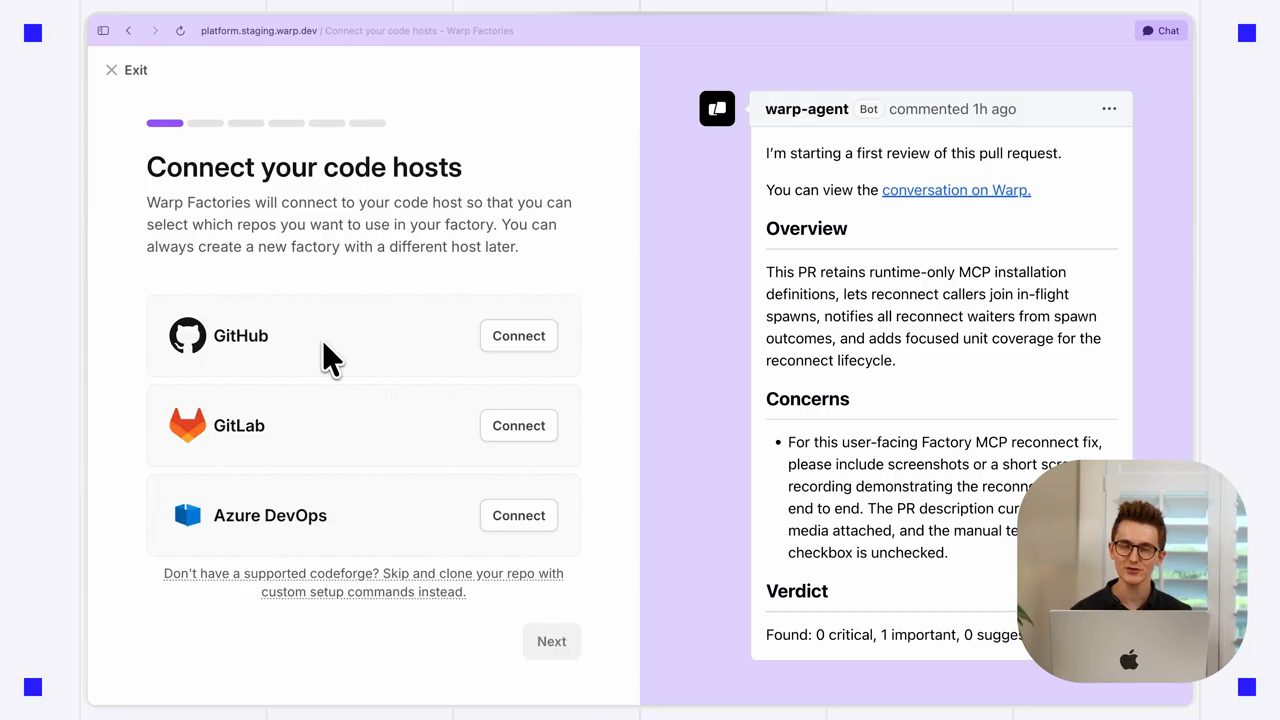Screen dimensions: 1280x720
Task: Connect the GitHub code host
Action: 519,336
